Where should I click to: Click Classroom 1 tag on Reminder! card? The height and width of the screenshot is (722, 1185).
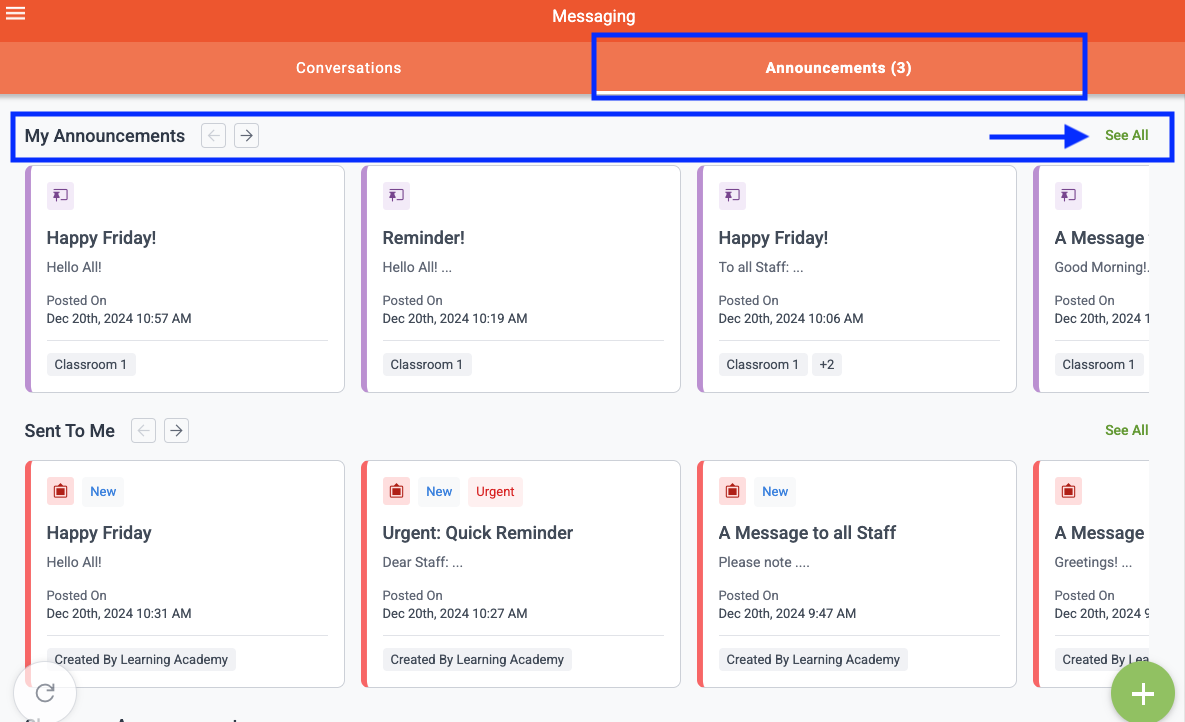click(426, 365)
